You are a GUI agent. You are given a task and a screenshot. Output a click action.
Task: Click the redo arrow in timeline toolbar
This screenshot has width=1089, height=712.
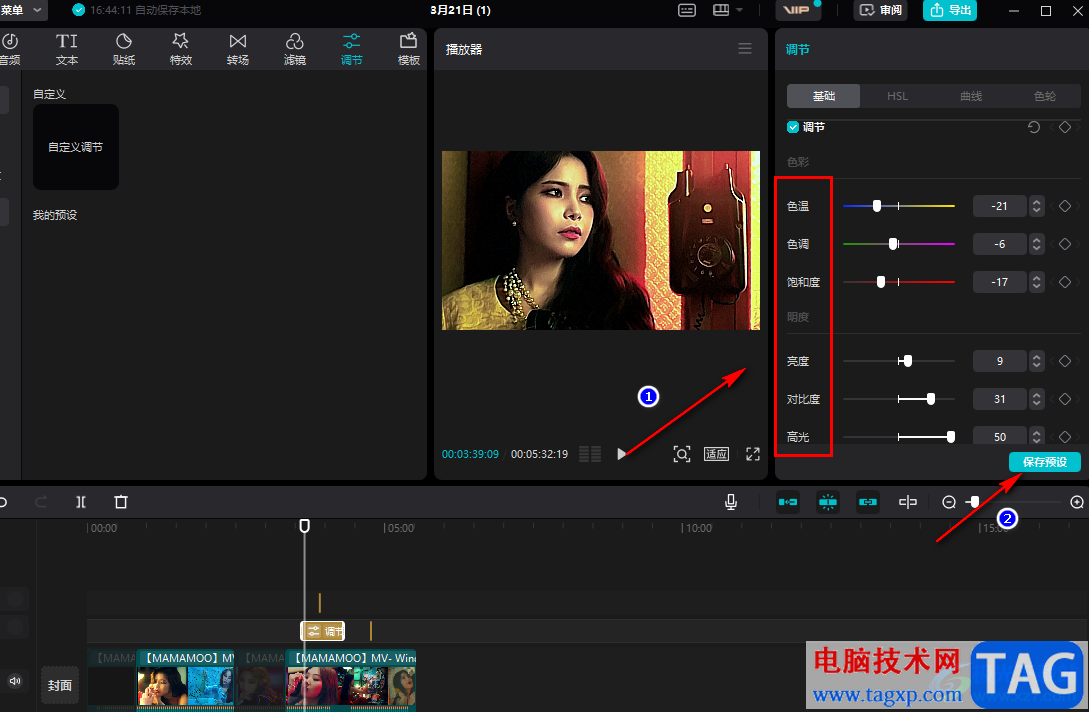(x=41, y=502)
